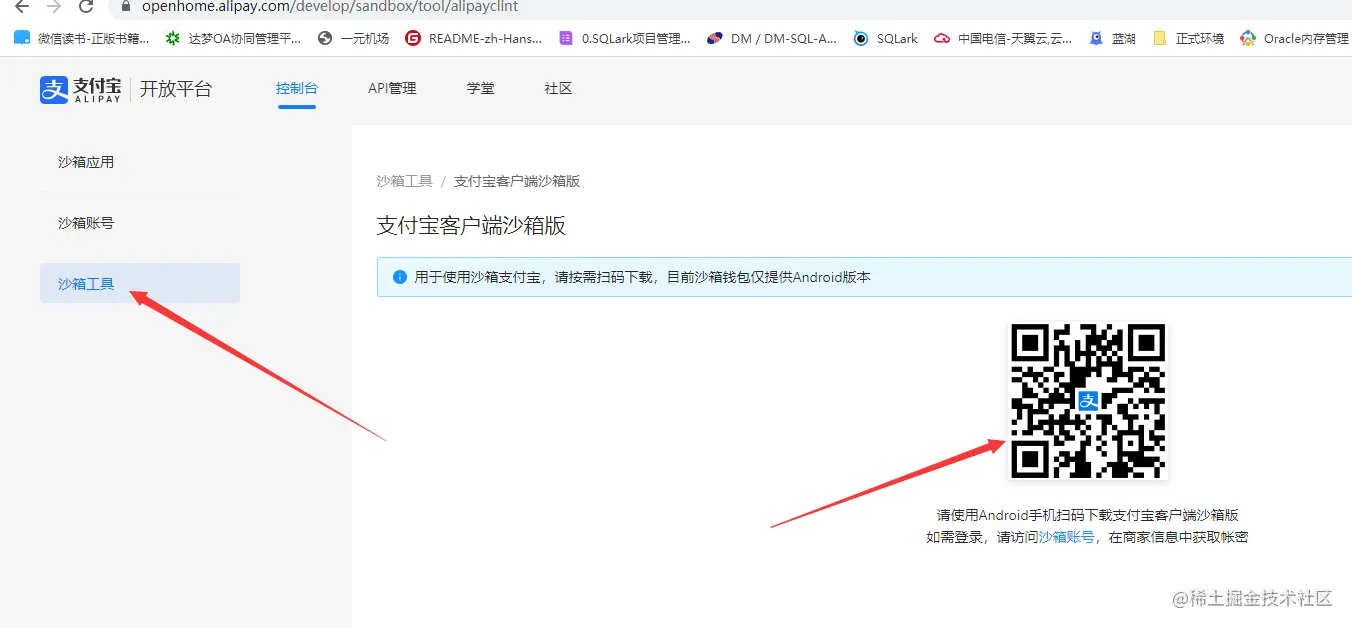The width and height of the screenshot is (1352, 628).
Task: Click the 请使用Android手机扫码下载 instruction text
Action: tap(1088, 515)
